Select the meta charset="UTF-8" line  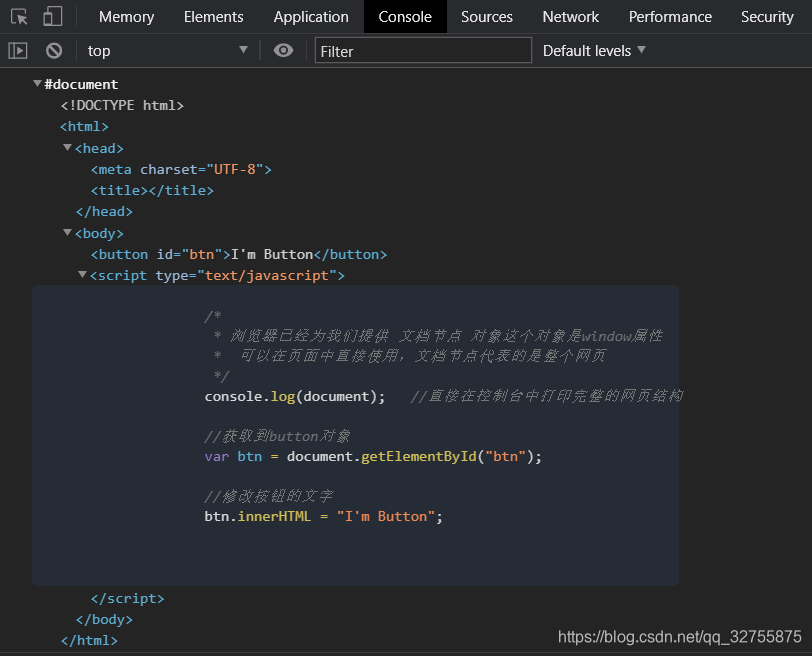click(x=181, y=170)
